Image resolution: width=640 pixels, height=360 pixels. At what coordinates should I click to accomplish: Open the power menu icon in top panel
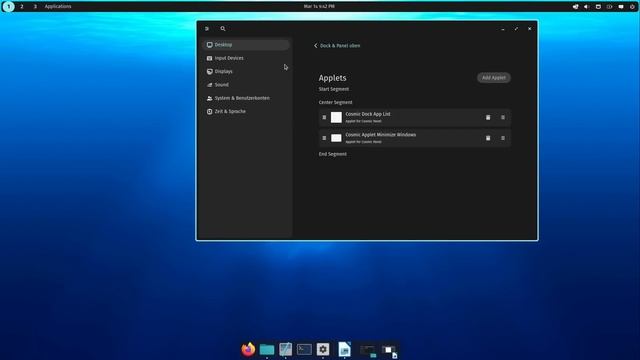(x=632, y=7)
